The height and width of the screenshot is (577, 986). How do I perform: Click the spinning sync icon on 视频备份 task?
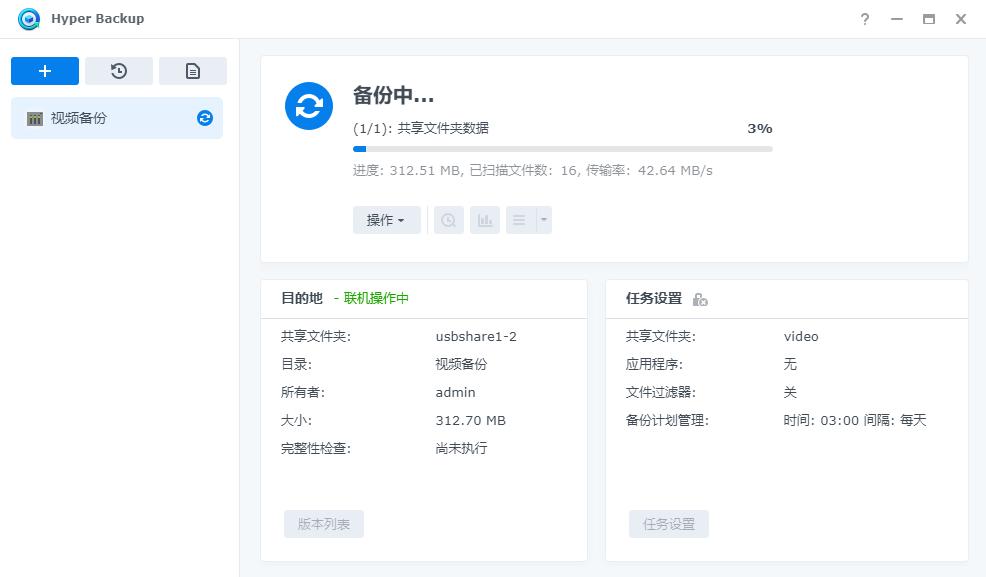click(x=204, y=117)
